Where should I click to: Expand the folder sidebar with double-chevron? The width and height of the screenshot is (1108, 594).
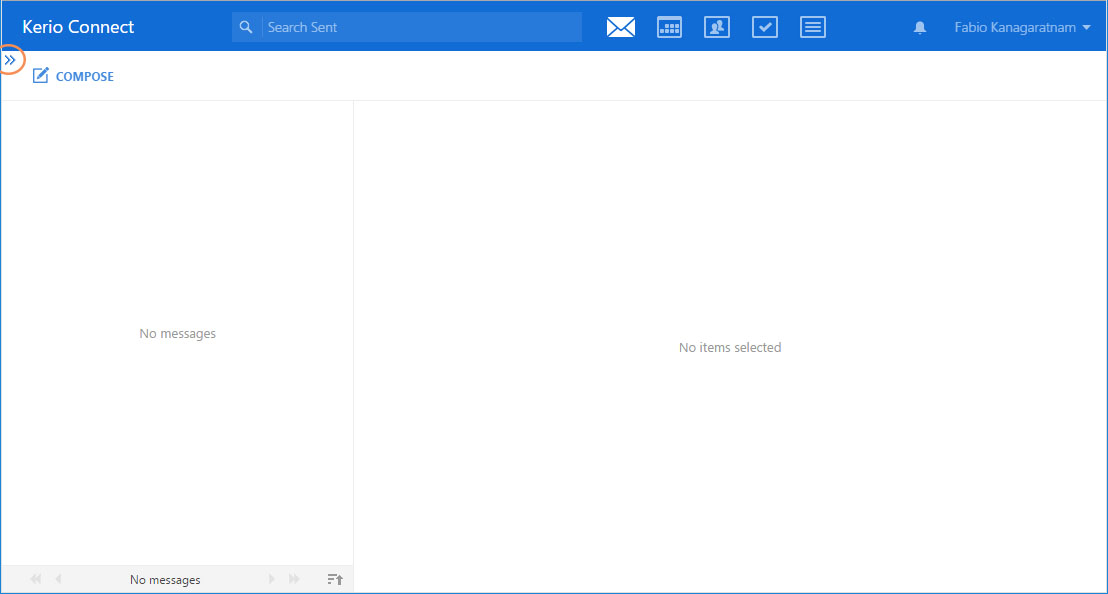click(x=10, y=61)
